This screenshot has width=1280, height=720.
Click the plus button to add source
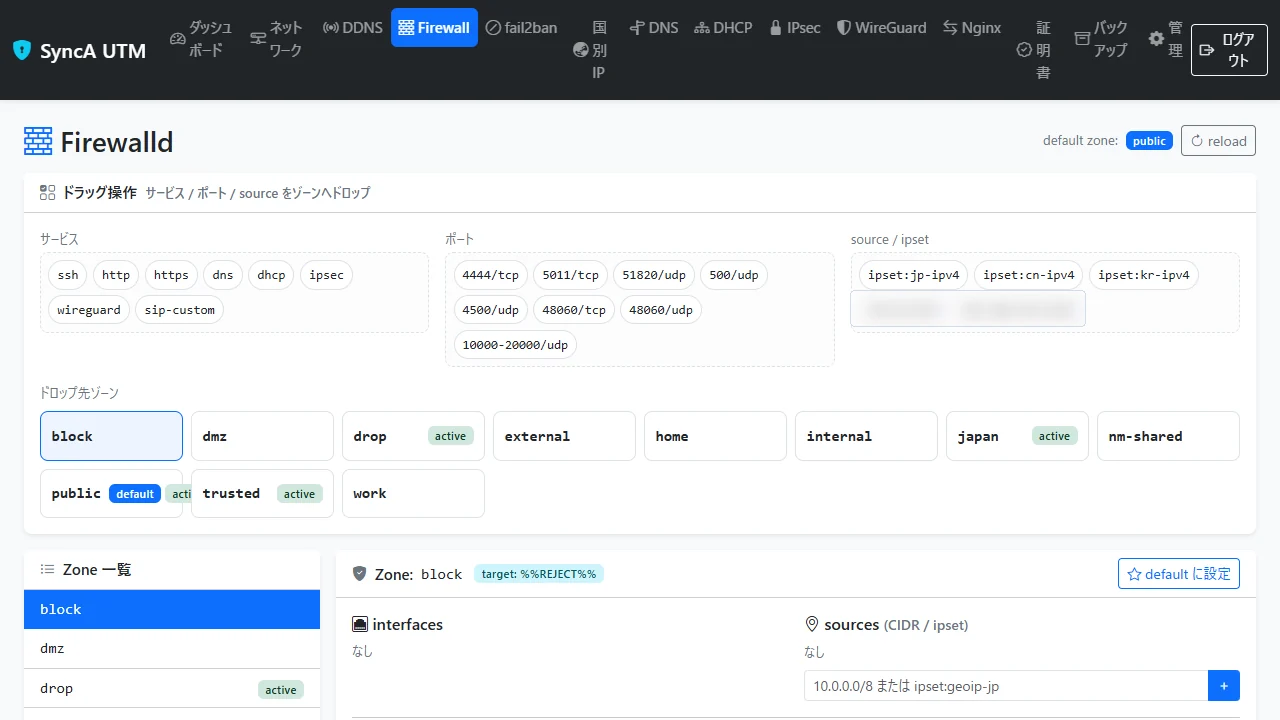pos(1224,686)
